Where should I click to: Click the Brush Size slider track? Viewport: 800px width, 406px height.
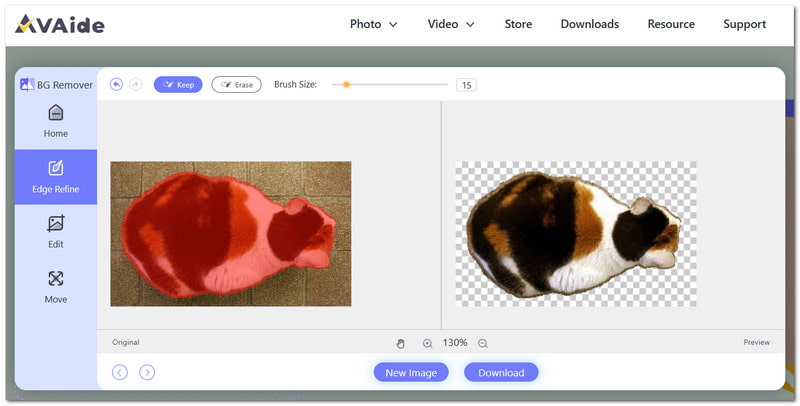390,85
